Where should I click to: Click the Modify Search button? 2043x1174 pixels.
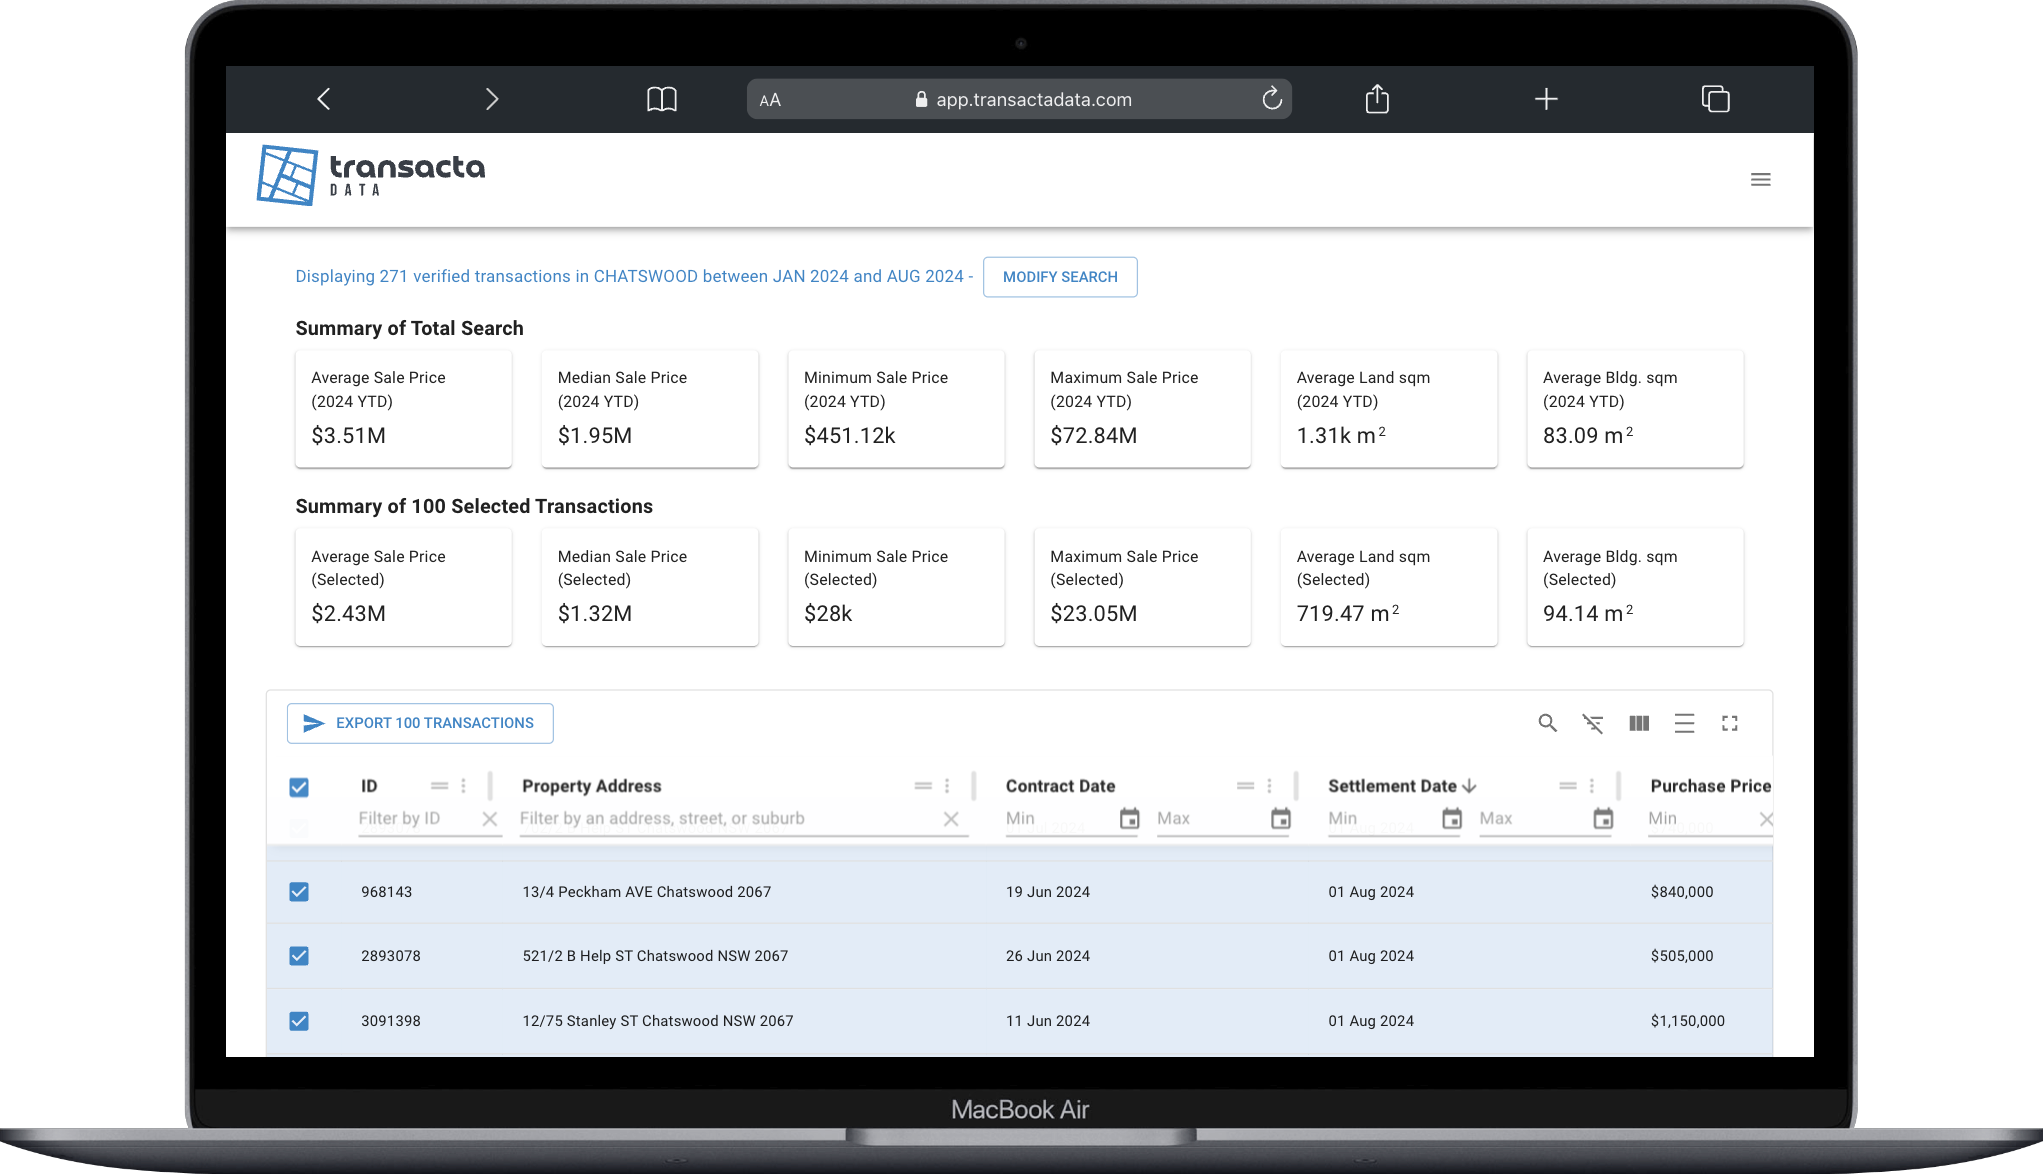tap(1060, 277)
